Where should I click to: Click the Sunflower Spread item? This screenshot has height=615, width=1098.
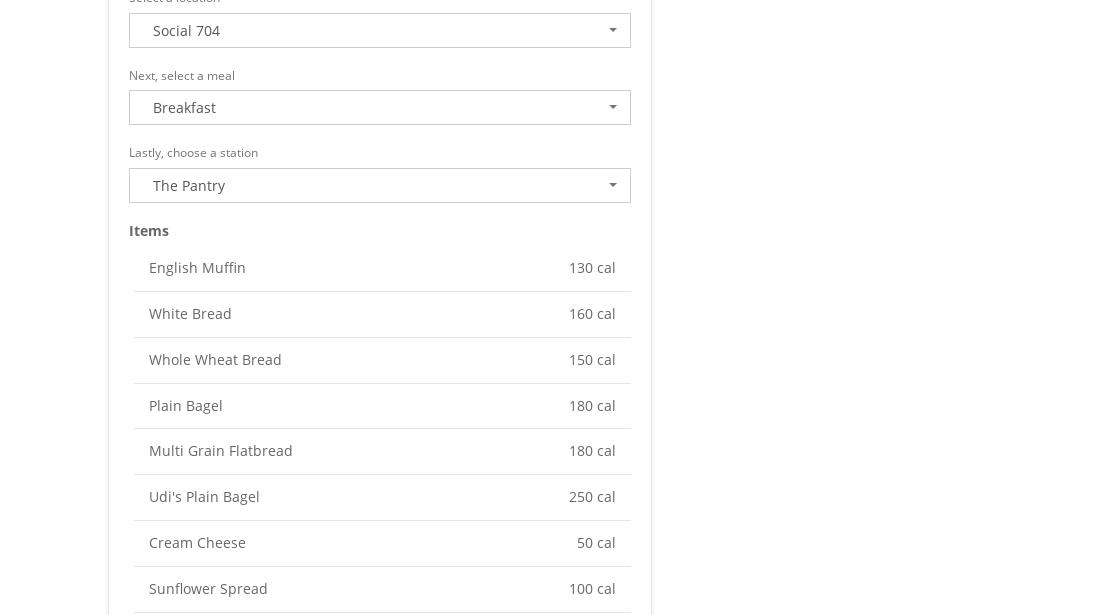(208, 589)
